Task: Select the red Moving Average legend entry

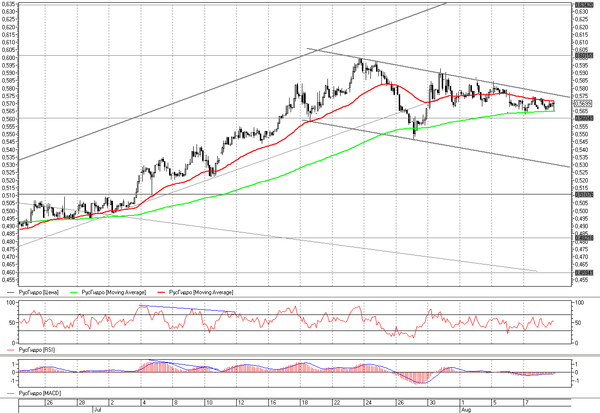Action: [196, 292]
